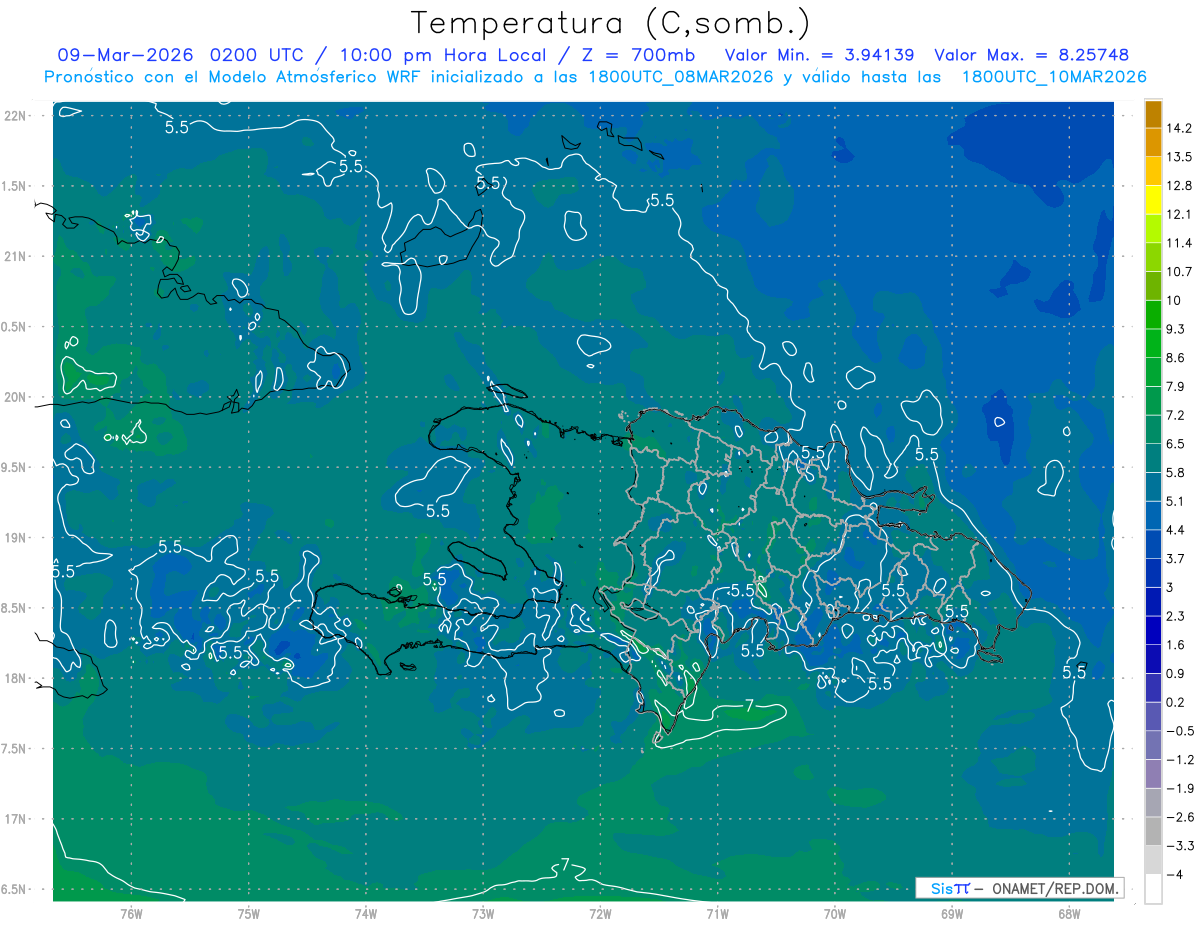Click the "4.4" colorbar value

click(1176, 530)
